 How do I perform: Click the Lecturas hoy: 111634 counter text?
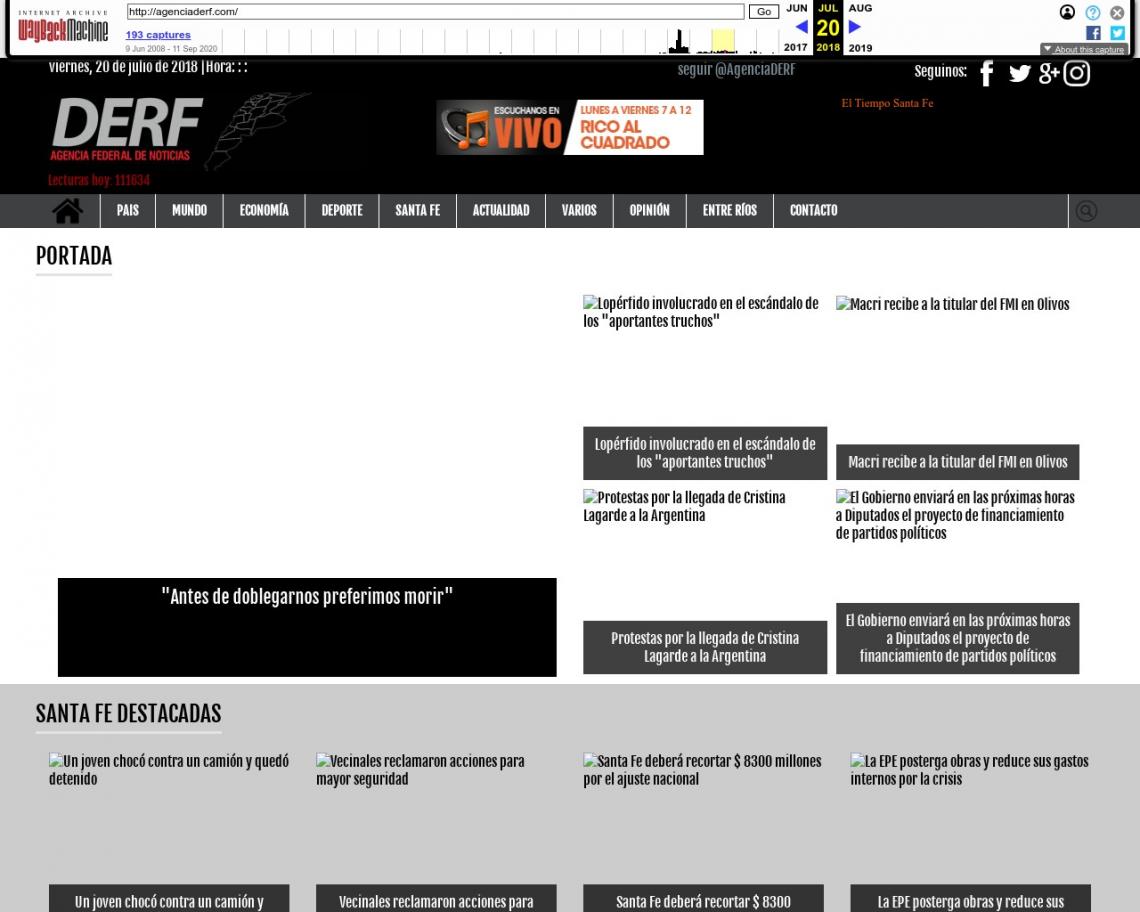click(x=99, y=180)
